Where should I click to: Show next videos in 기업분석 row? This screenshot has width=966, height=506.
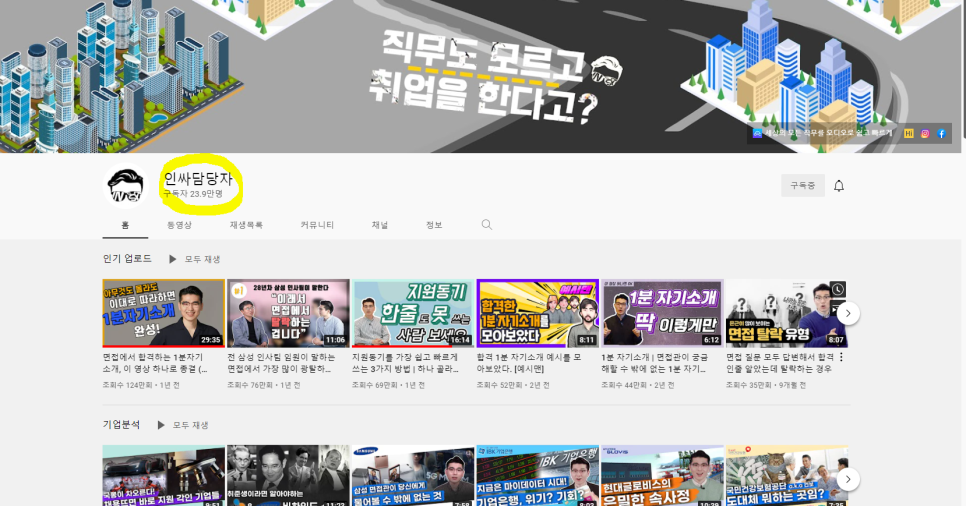click(848, 479)
